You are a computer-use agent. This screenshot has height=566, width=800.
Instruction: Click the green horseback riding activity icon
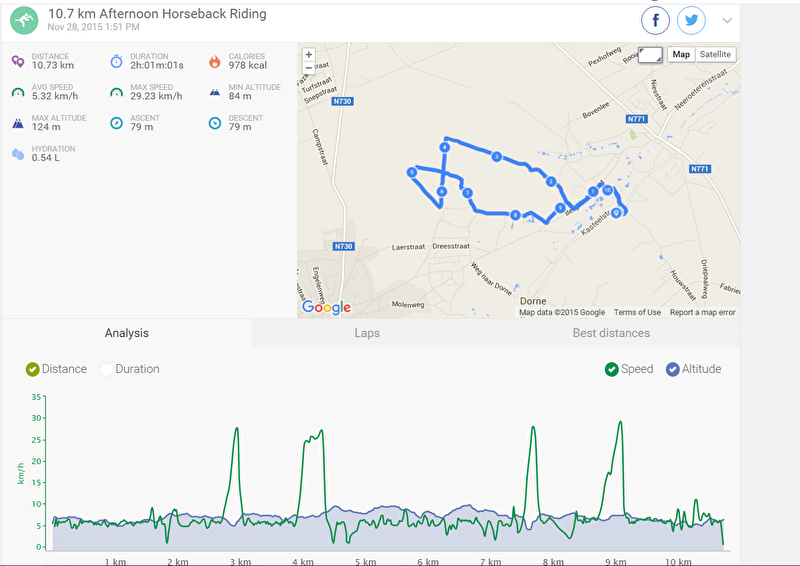pyautogui.click(x=24, y=20)
